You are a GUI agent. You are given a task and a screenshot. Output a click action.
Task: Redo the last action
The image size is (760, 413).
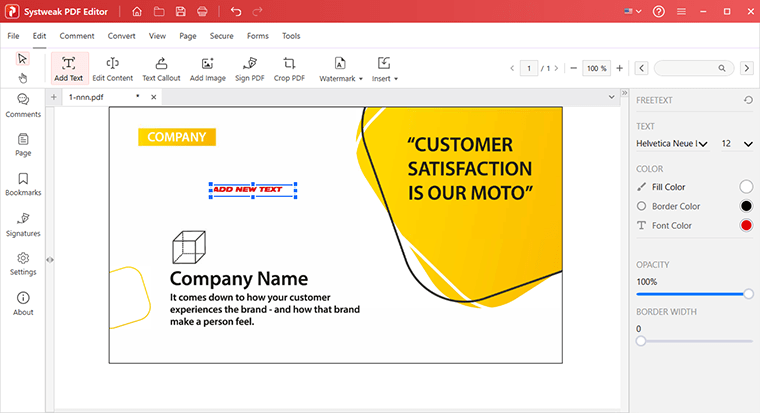click(x=257, y=11)
